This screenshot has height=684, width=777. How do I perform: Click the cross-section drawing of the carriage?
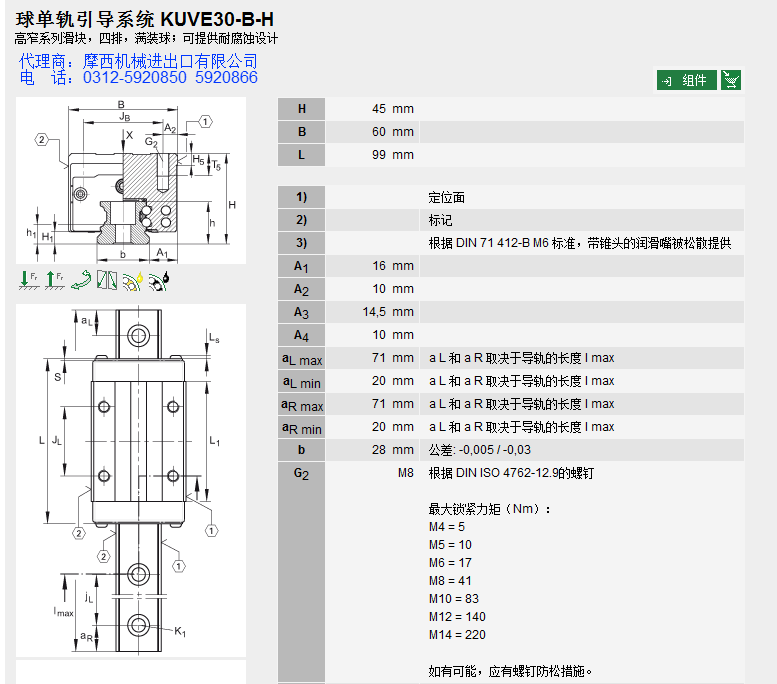click(x=131, y=180)
